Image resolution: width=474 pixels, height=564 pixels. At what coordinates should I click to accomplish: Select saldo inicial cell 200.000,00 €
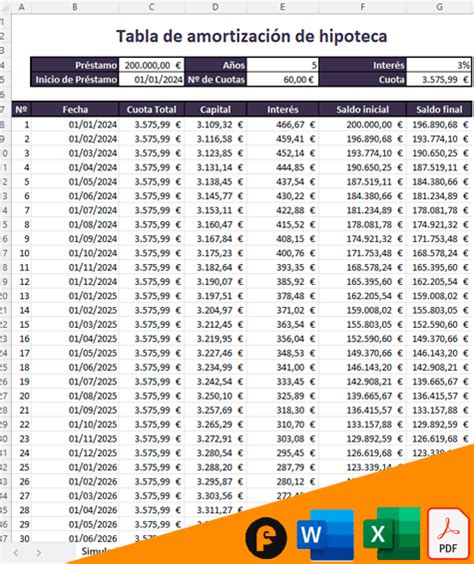[x=363, y=125]
